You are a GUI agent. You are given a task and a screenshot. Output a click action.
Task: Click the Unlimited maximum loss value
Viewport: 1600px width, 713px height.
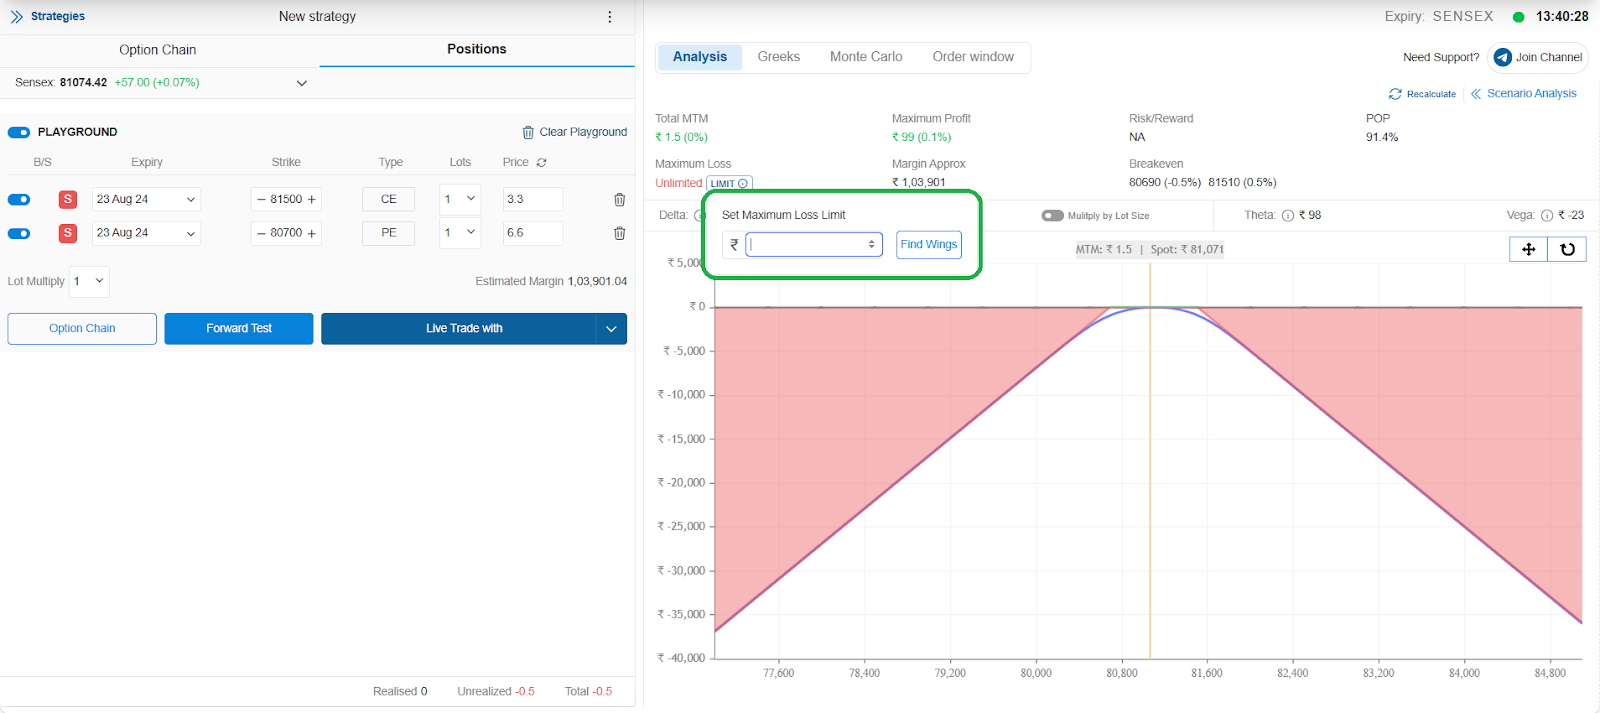(678, 184)
